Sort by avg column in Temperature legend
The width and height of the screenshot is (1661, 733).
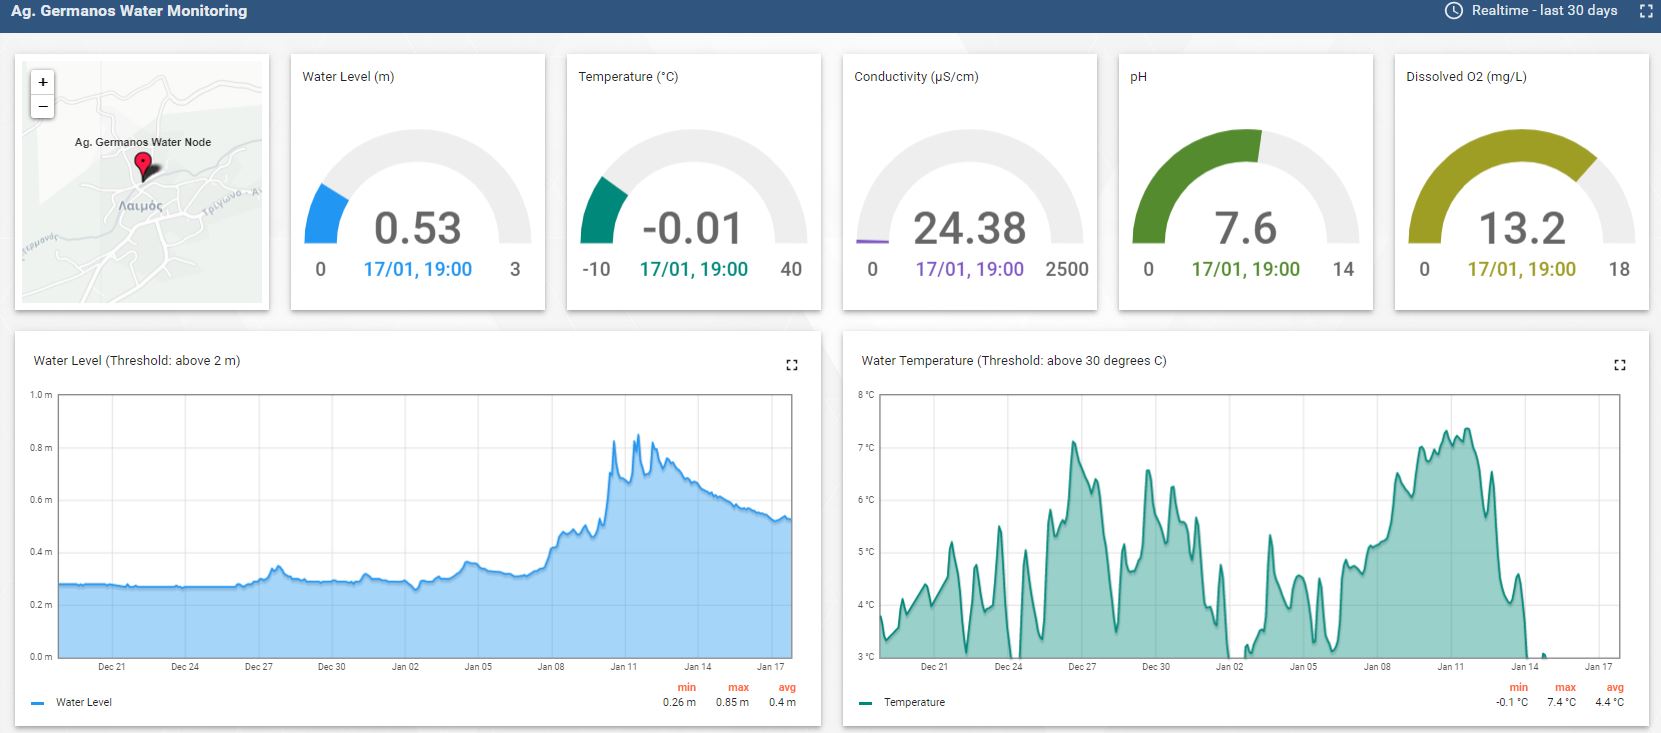pyautogui.click(x=1615, y=687)
